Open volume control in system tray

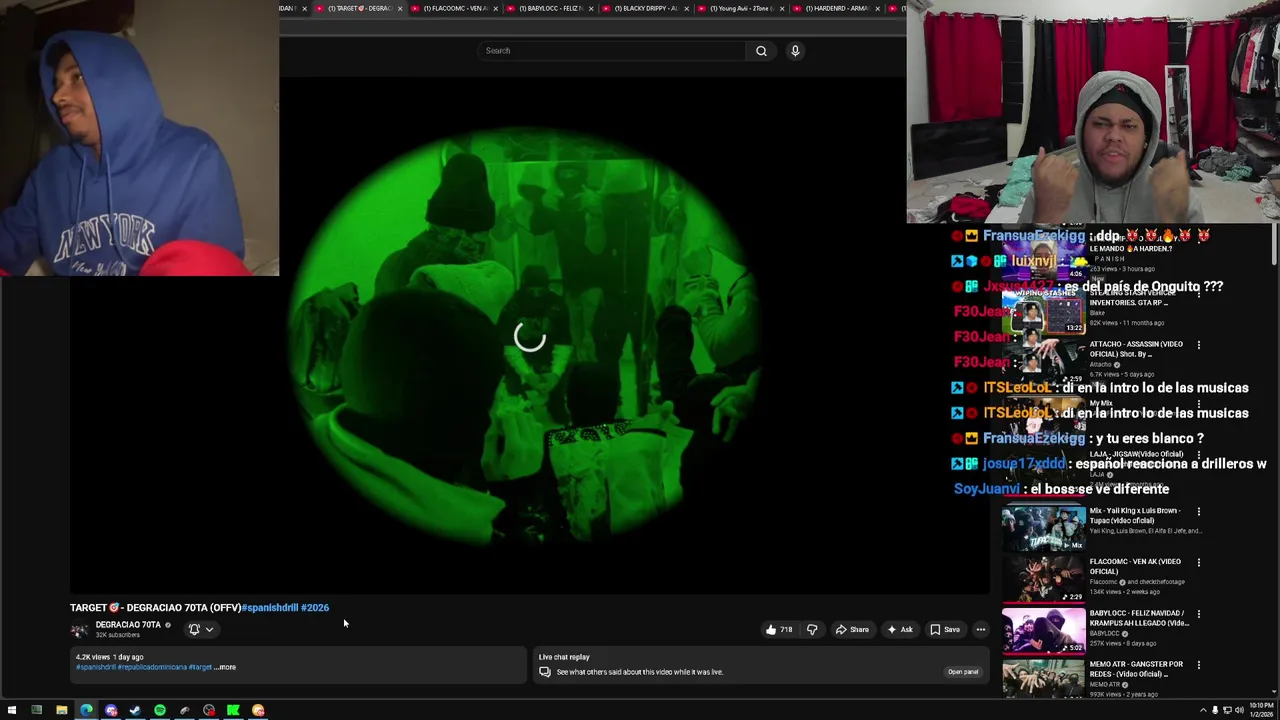[x=1239, y=710]
